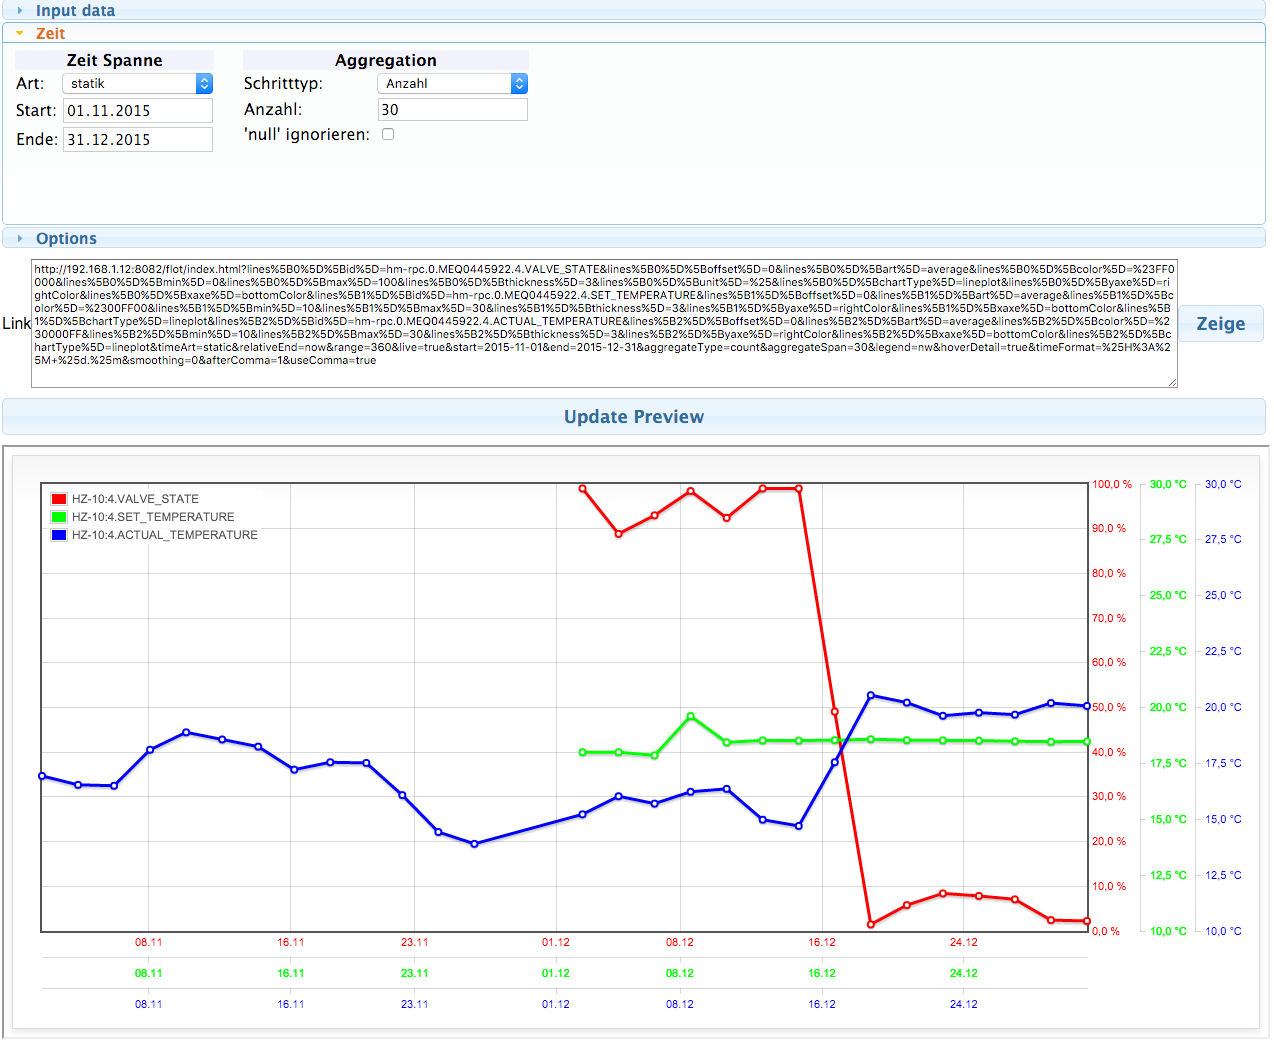1274x1040 pixels.
Task: Click the green SET_TEMPERATURE legend swatch
Action: 59,517
